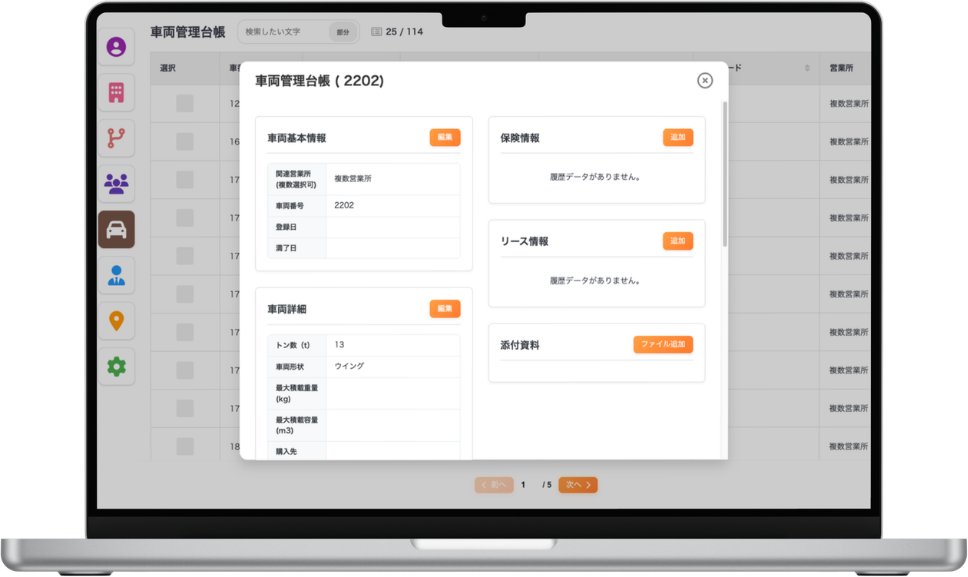
Task: Go to next page with 次へ button
Action: click(578, 485)
